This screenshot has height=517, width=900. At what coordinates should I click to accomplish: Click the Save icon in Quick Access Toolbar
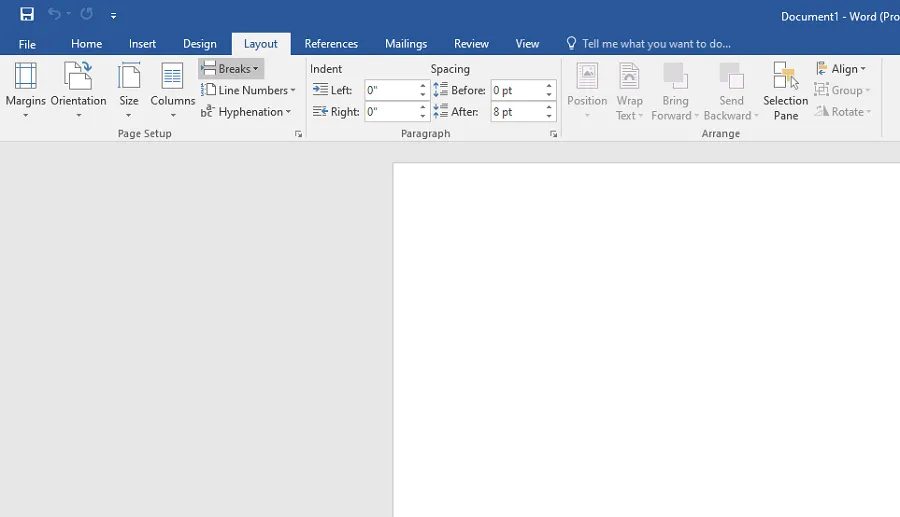point(26,14)
